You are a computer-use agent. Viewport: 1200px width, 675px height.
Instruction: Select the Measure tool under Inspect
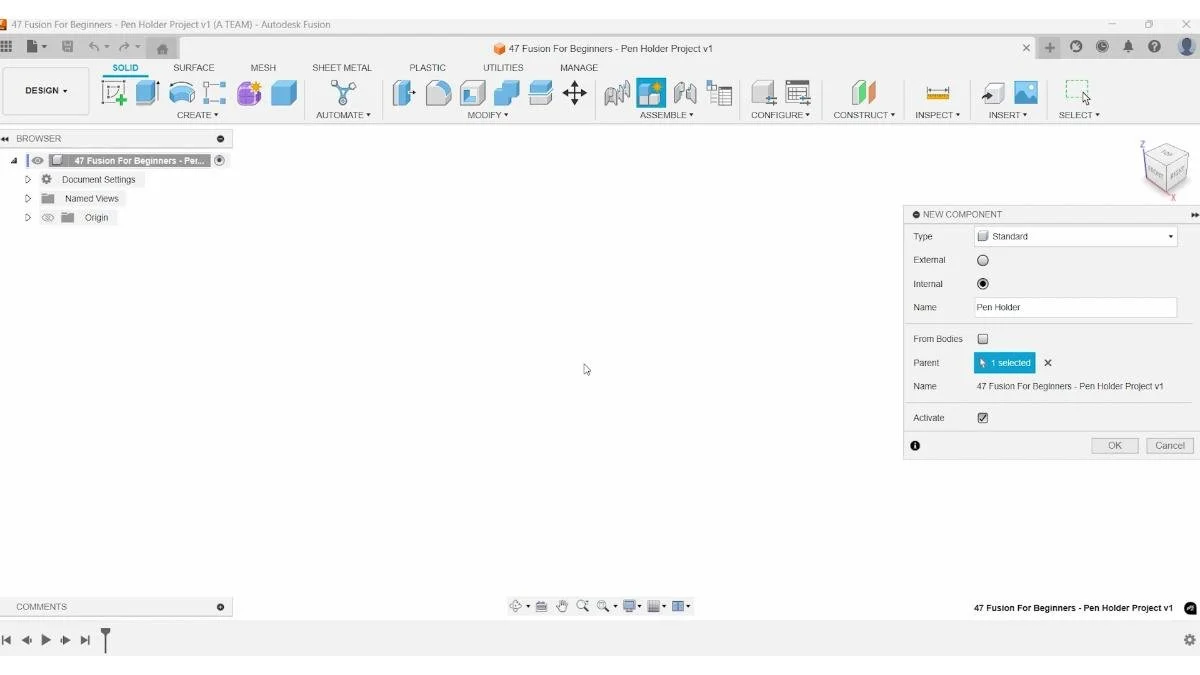938,92
